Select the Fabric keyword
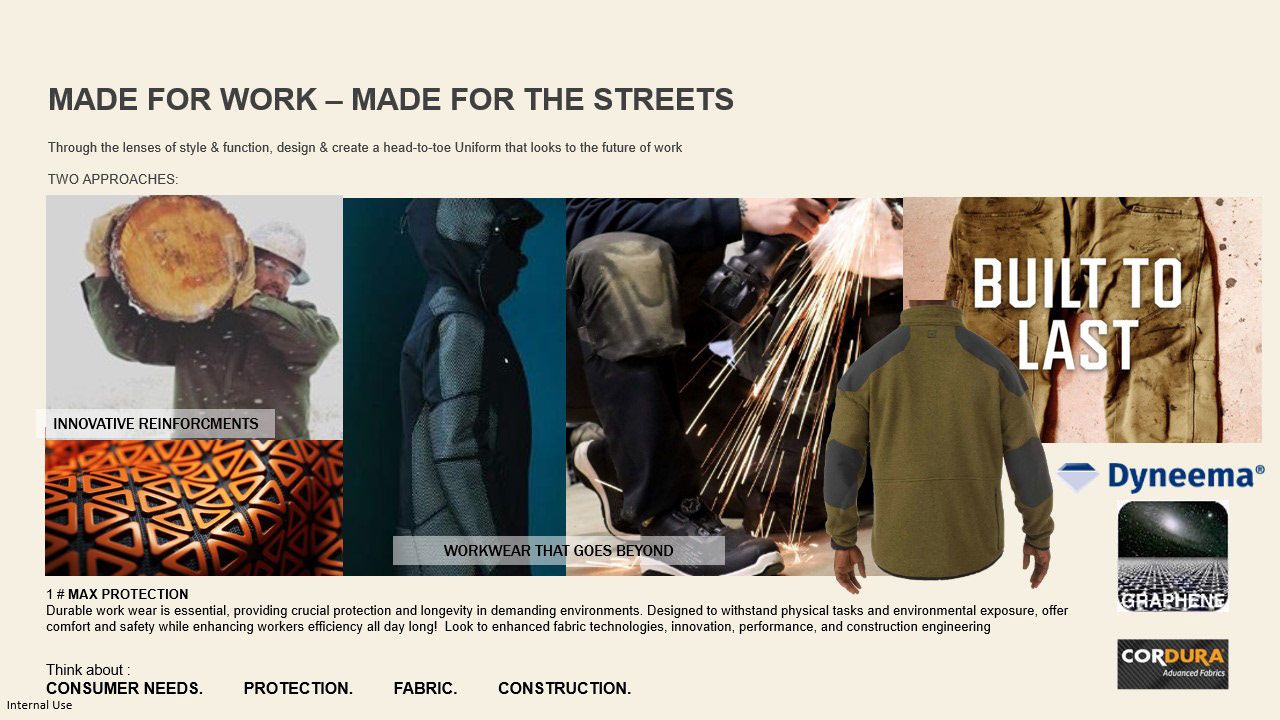Screen dimensions: 1280x720 (x=425, y=688)
